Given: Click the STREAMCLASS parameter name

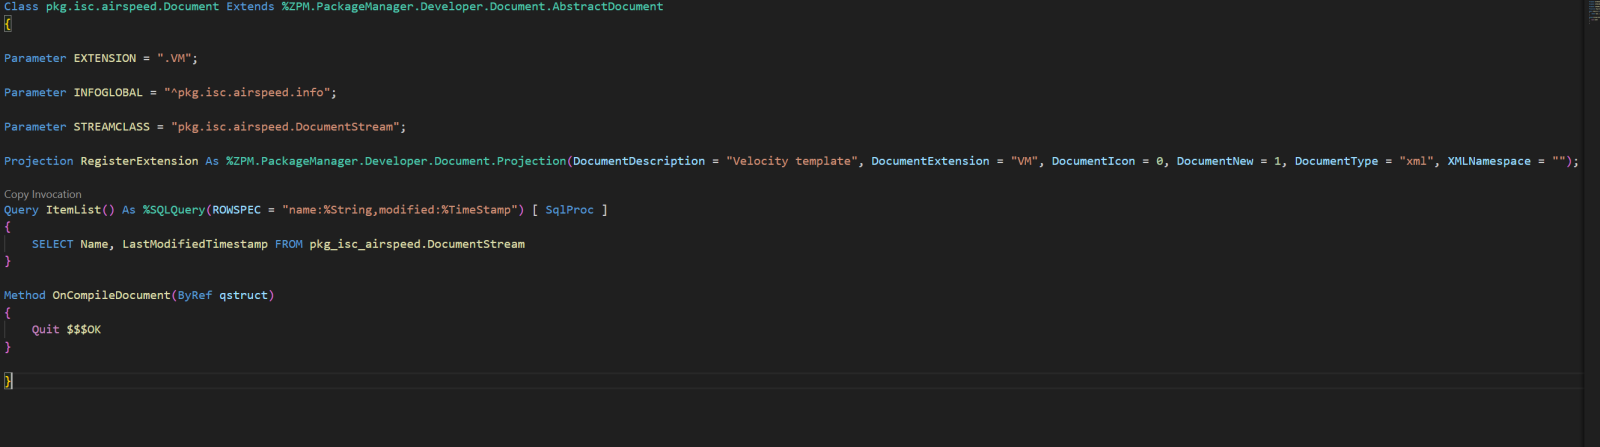Looking at the screenshot, I should (x=112, y=127).
